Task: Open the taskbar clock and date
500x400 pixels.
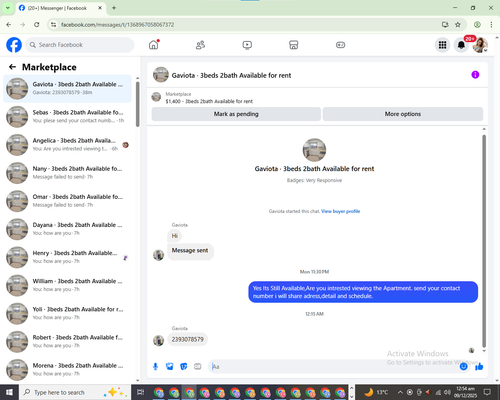Action: tap(465, 392)
